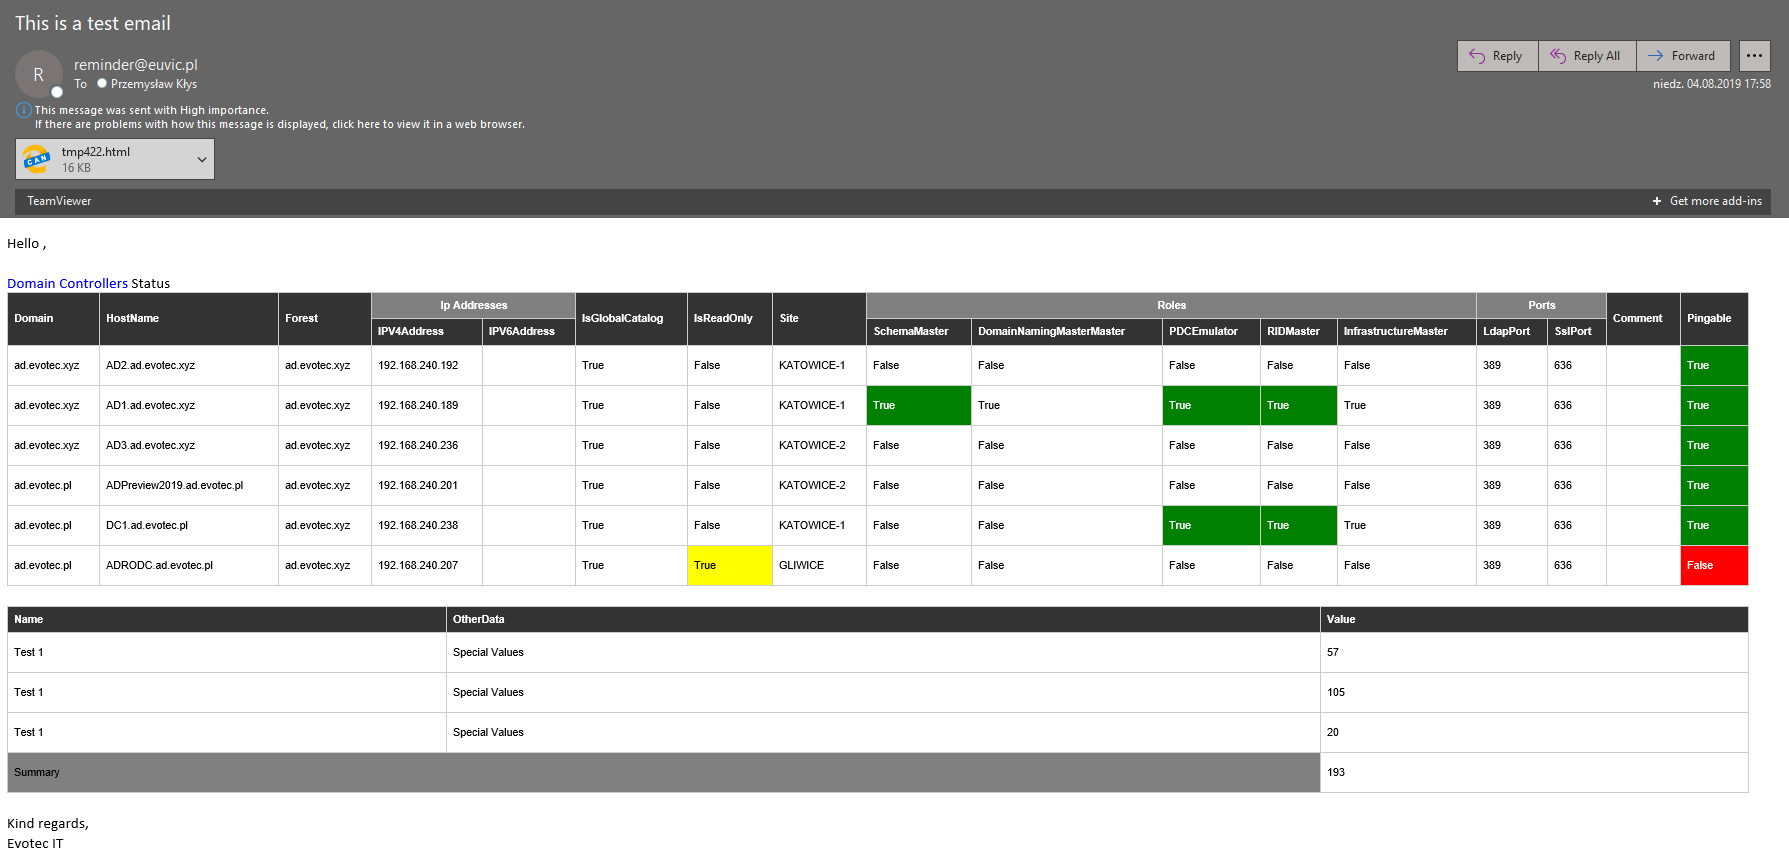The image size is (1789, 856).
Task: Click the green SchemaMaster True cell
Action: tap(917, 406)
